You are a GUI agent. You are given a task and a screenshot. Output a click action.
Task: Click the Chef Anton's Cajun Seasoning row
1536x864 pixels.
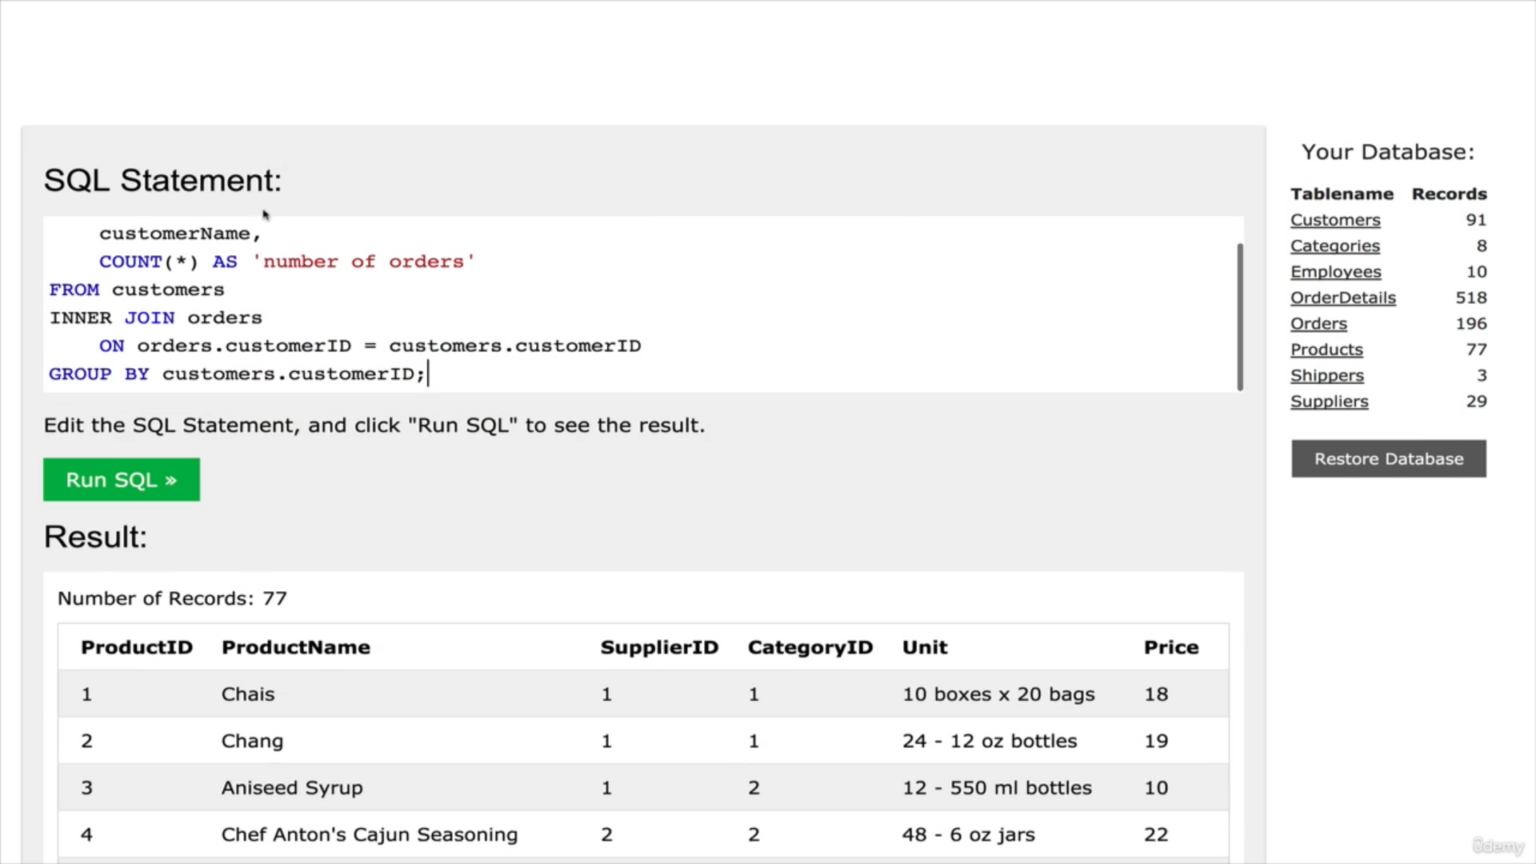pos(369,835)
